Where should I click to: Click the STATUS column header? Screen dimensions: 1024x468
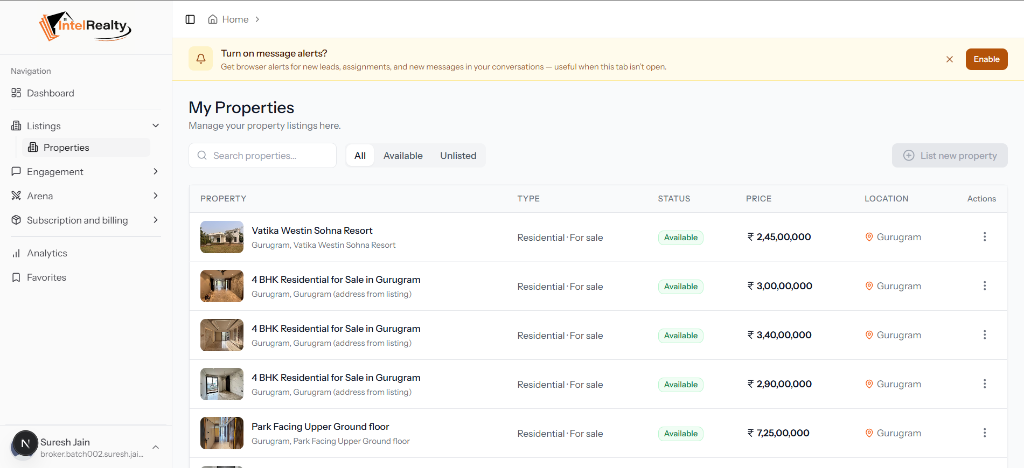pyautogui.click(x=674, y=198)
